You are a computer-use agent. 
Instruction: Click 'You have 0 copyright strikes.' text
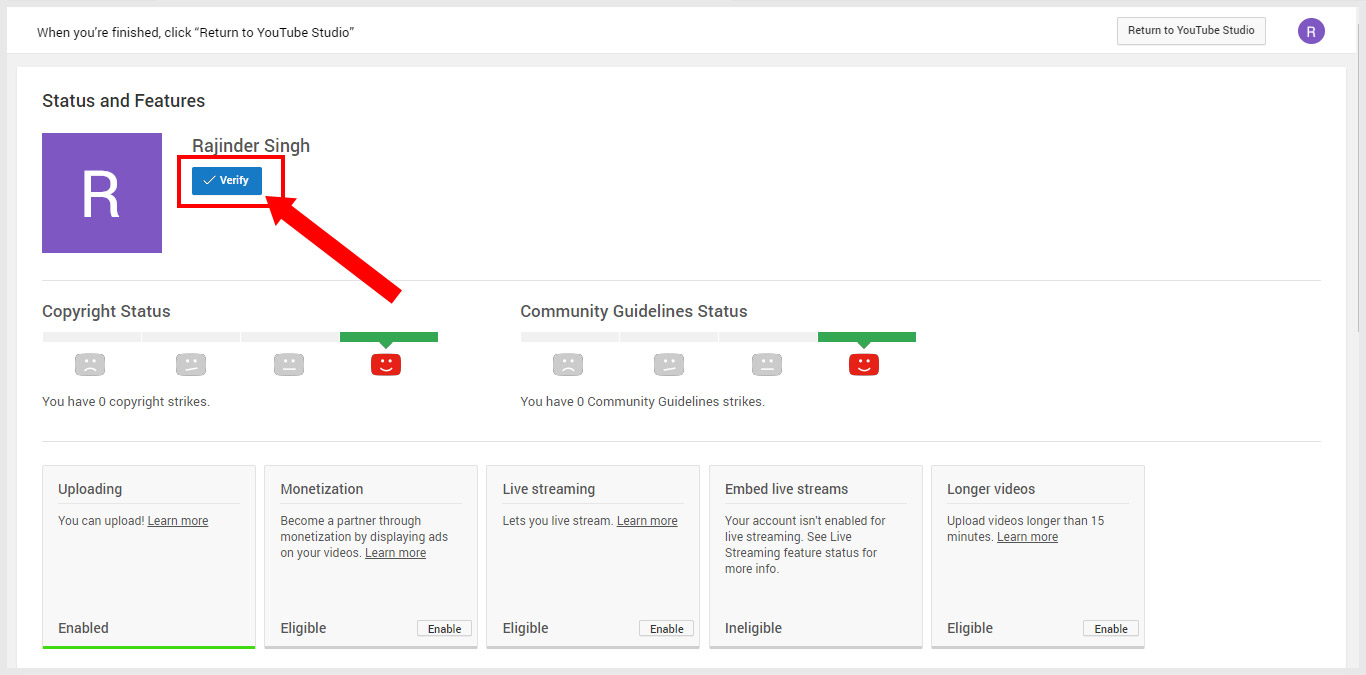click(126, 402)
